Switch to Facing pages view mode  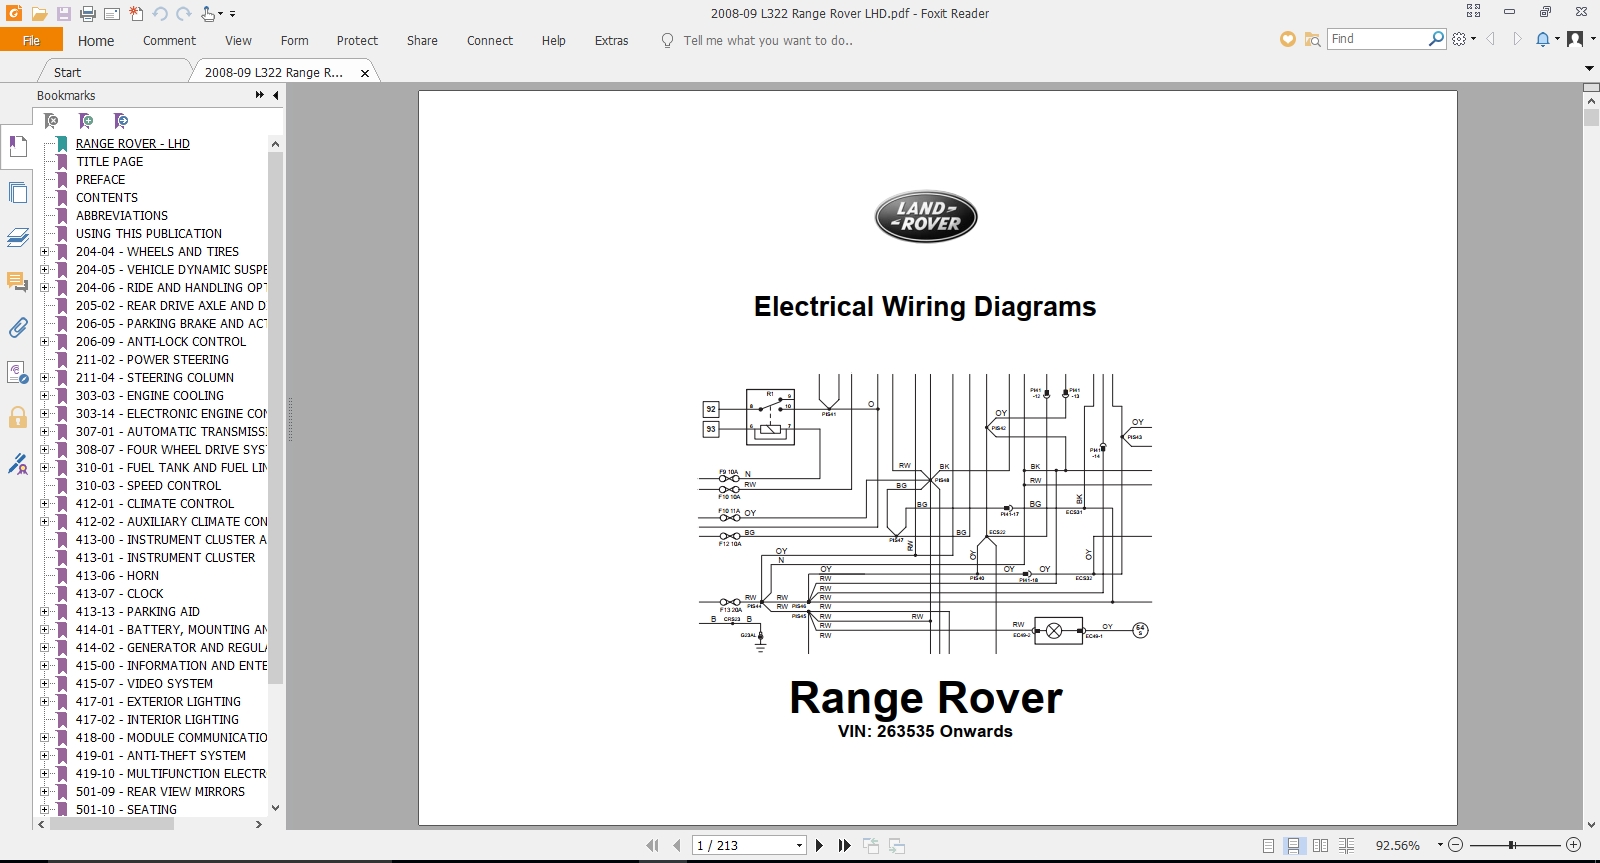tap(1320, 845)
